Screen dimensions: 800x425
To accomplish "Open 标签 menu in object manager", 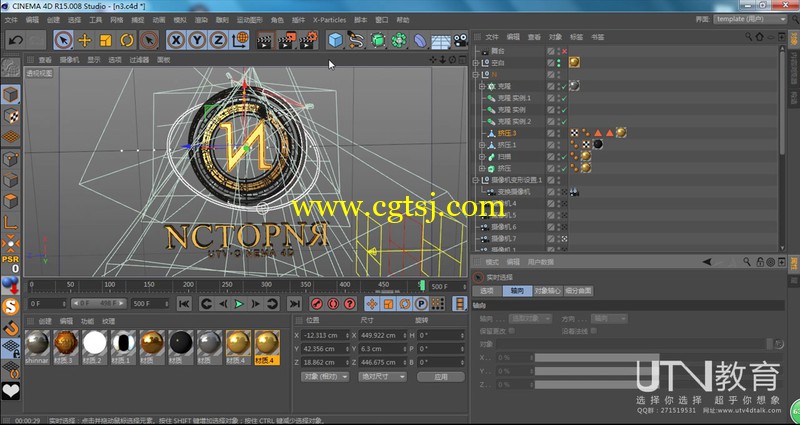I will pyautogui.click(x=577, y=37).
